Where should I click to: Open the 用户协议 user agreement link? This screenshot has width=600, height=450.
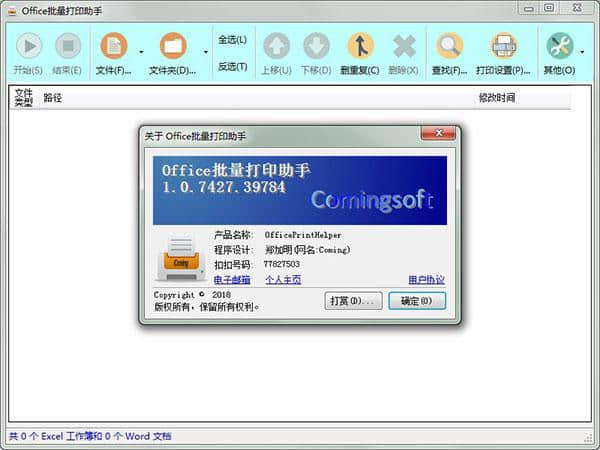pyautogui.click(x=426, y=280)
